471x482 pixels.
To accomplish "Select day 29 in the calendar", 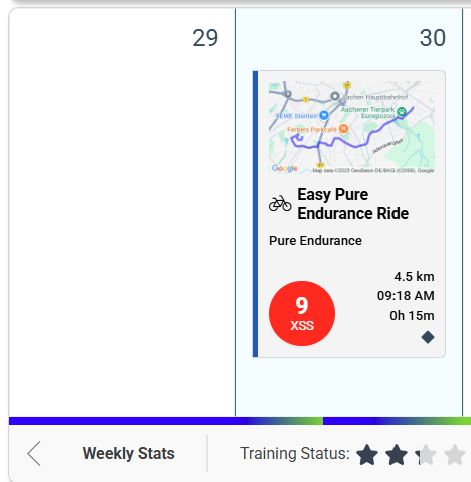I will [x=205, y=38].
